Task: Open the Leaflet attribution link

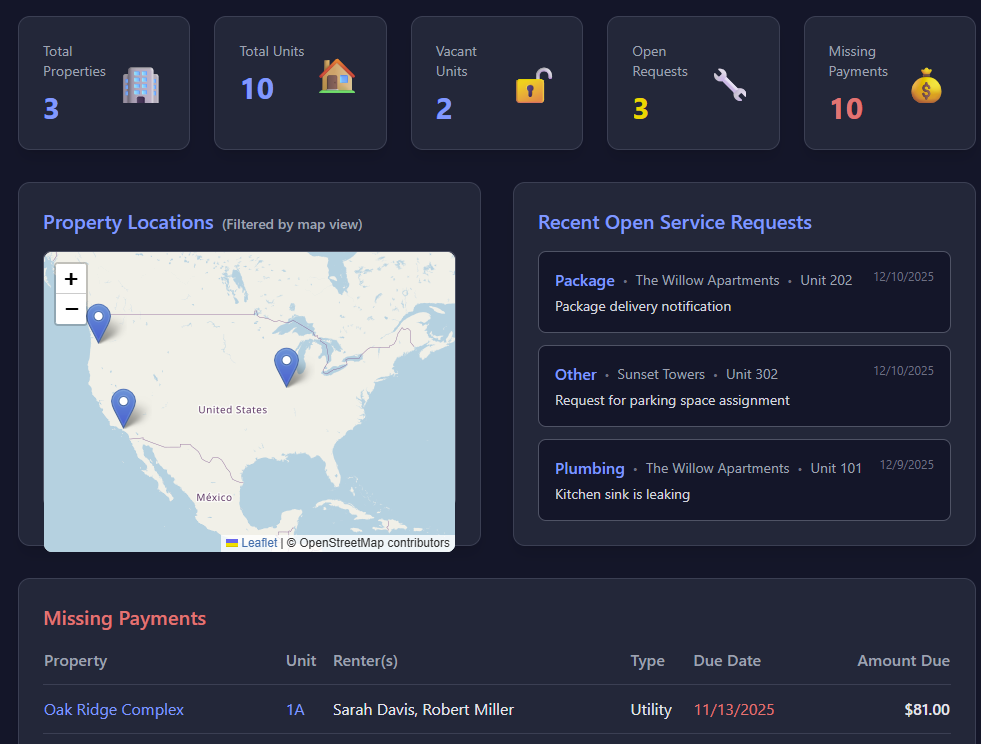Action: point(258,543)
